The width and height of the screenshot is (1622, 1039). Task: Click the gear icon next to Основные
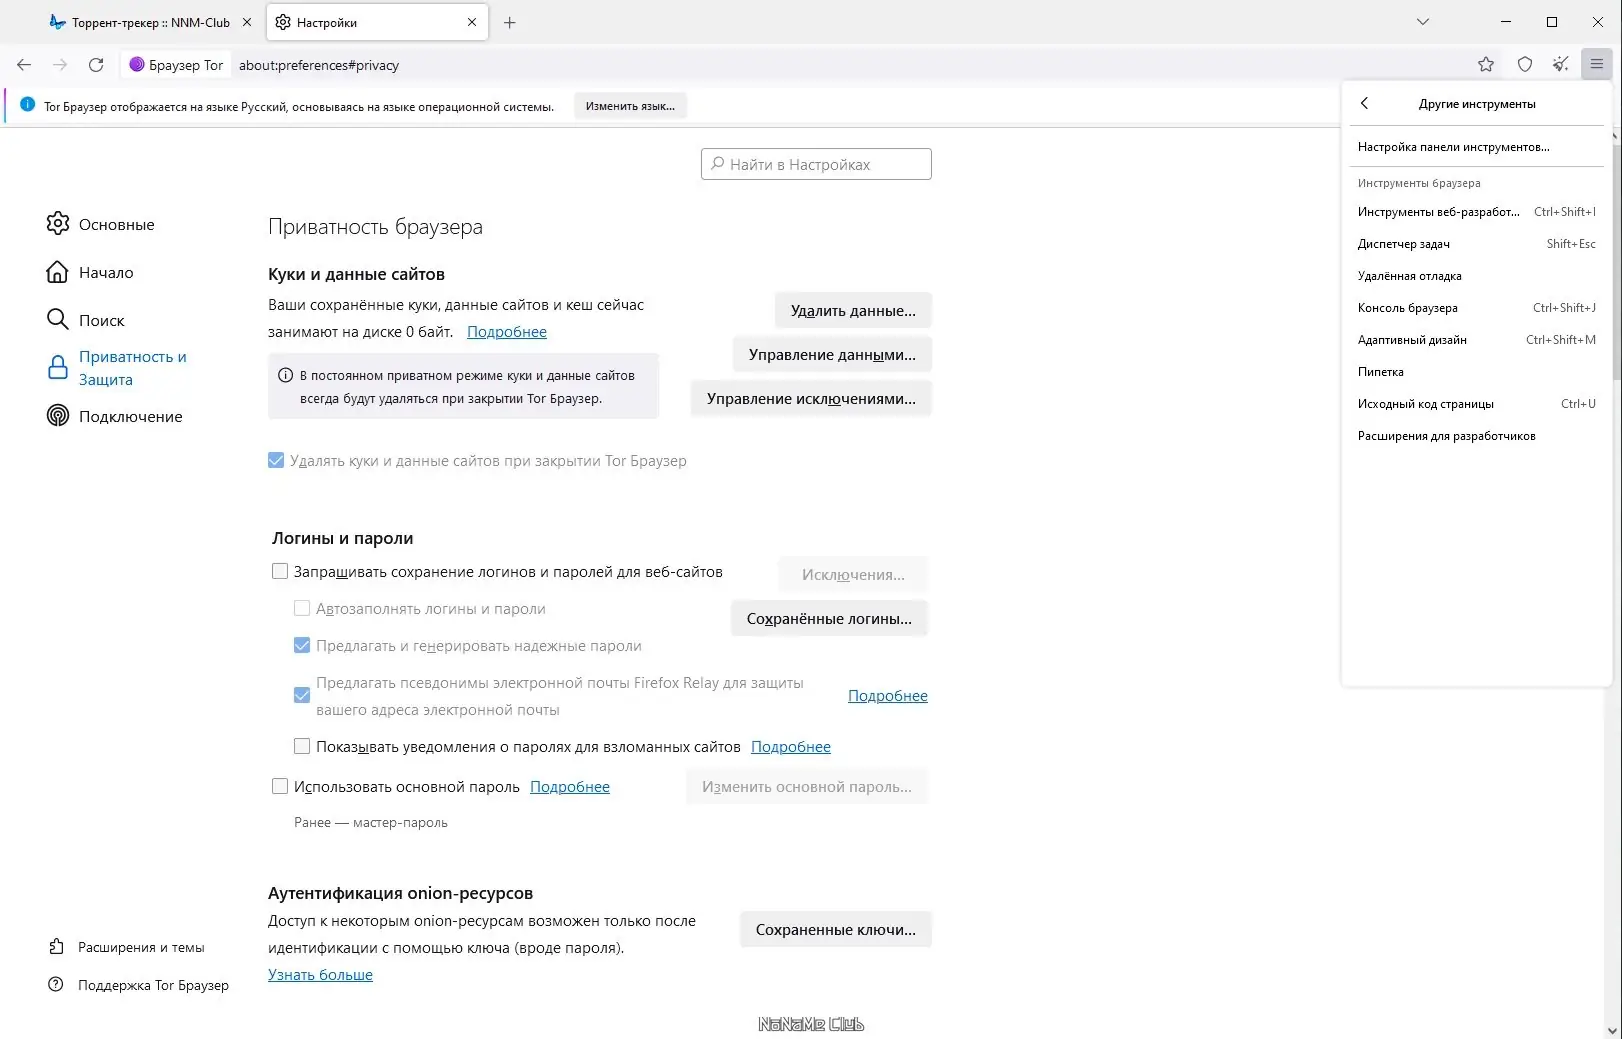pyautogui.click(x=58, y=224)
